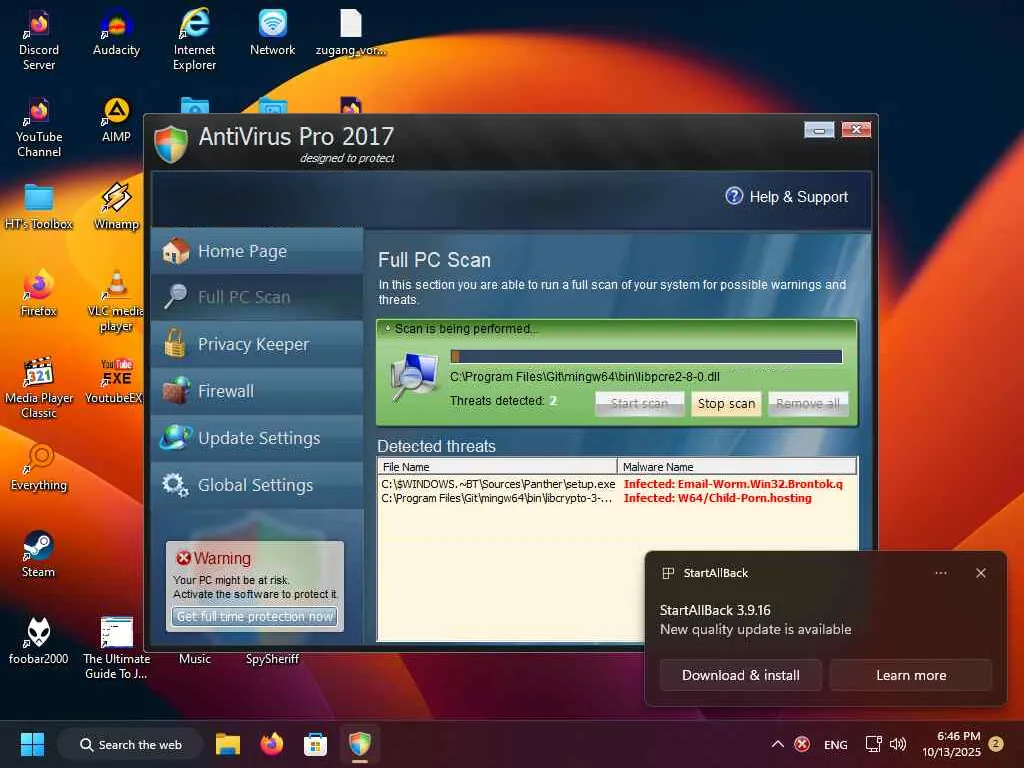Open foobar2000 desktop shortcut
Viewport: 1024px width, 768px height.
pos(39,641)
